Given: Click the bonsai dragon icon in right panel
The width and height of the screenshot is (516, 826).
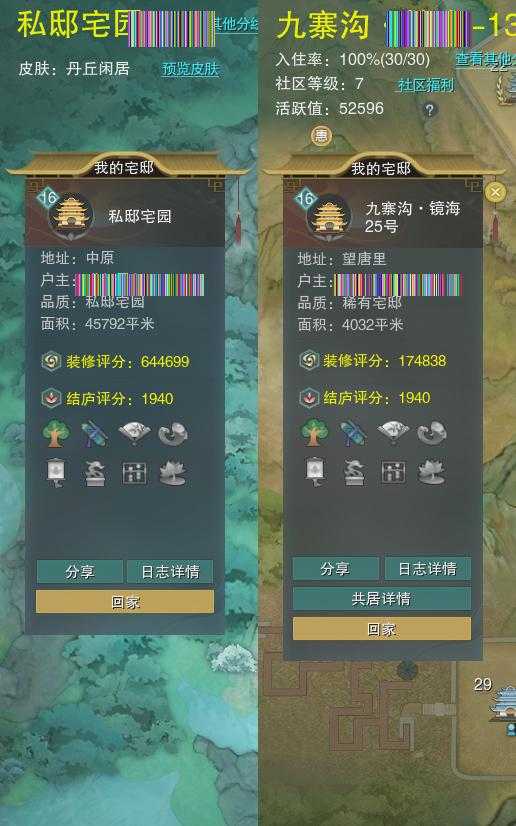Looking at the screenshot, I should pyautogui.click(x=353, y=471).
